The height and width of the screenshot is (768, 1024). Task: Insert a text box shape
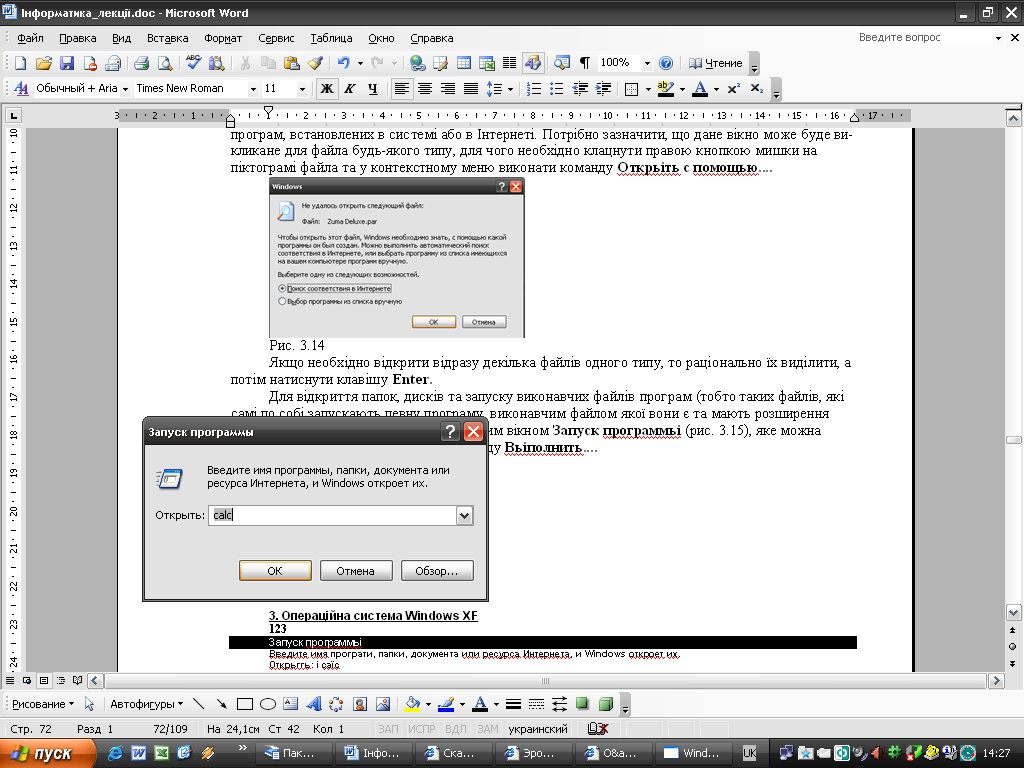(291, 704)
